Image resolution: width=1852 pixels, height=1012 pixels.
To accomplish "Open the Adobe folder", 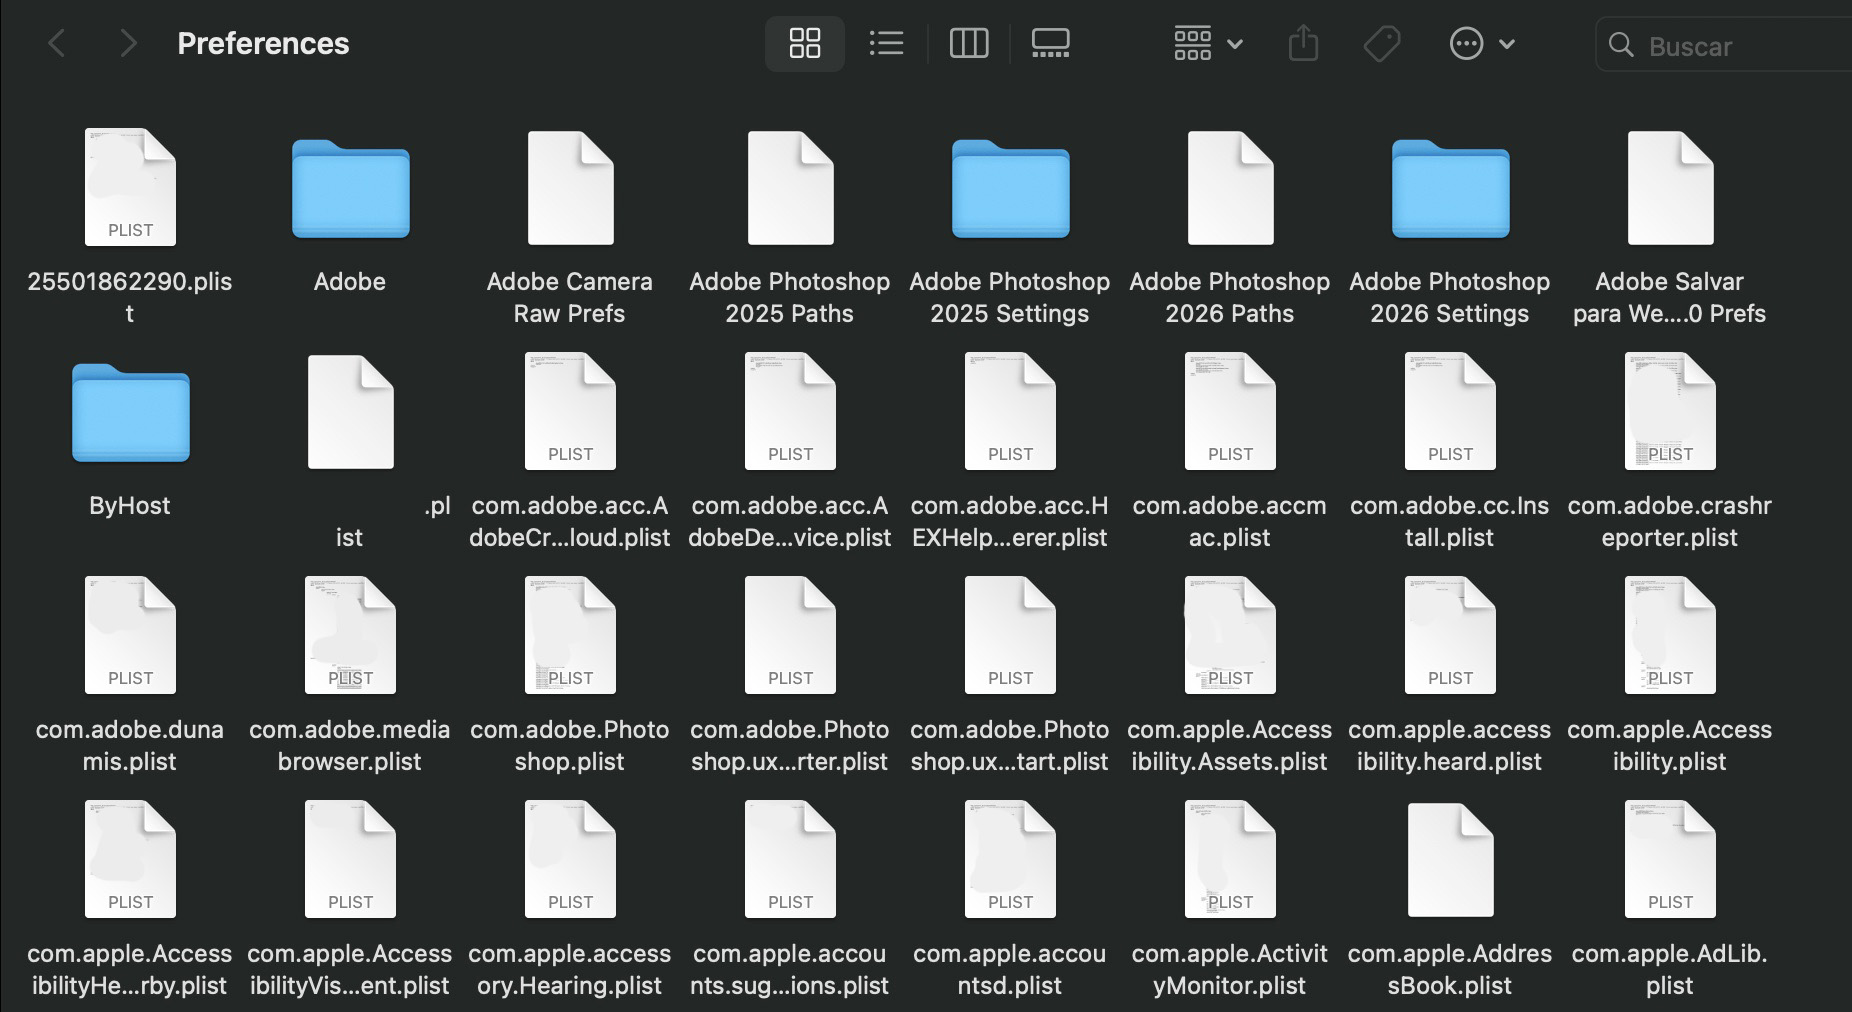I will coord(349,190).
